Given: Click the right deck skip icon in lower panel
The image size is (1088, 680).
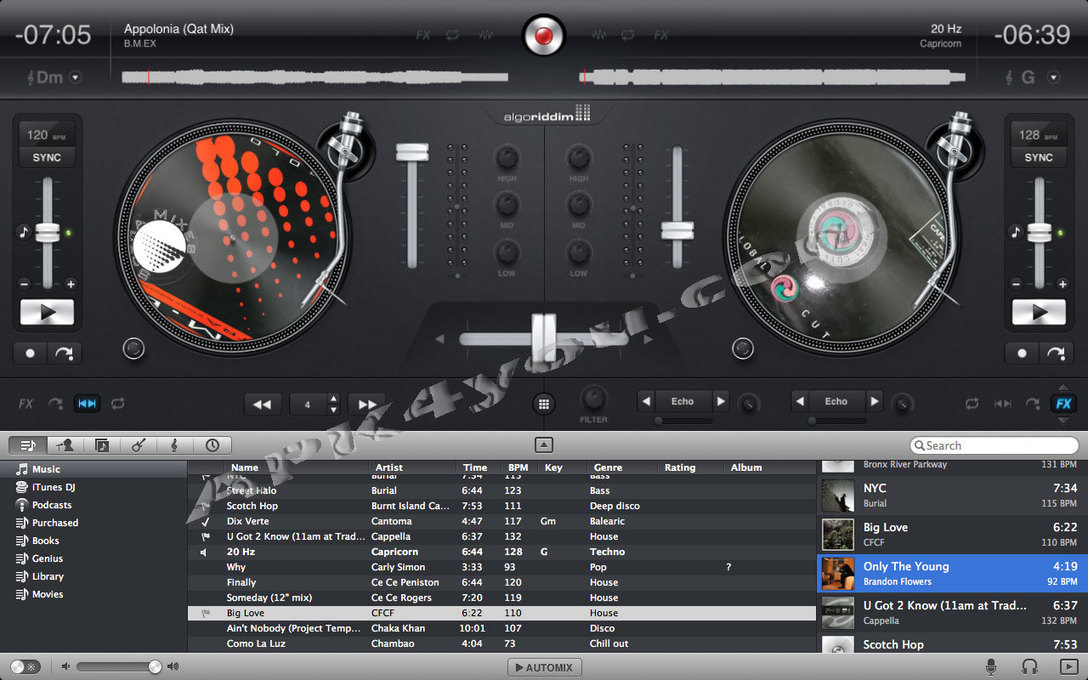Looking at the screenshot, I should (1003, 403).
